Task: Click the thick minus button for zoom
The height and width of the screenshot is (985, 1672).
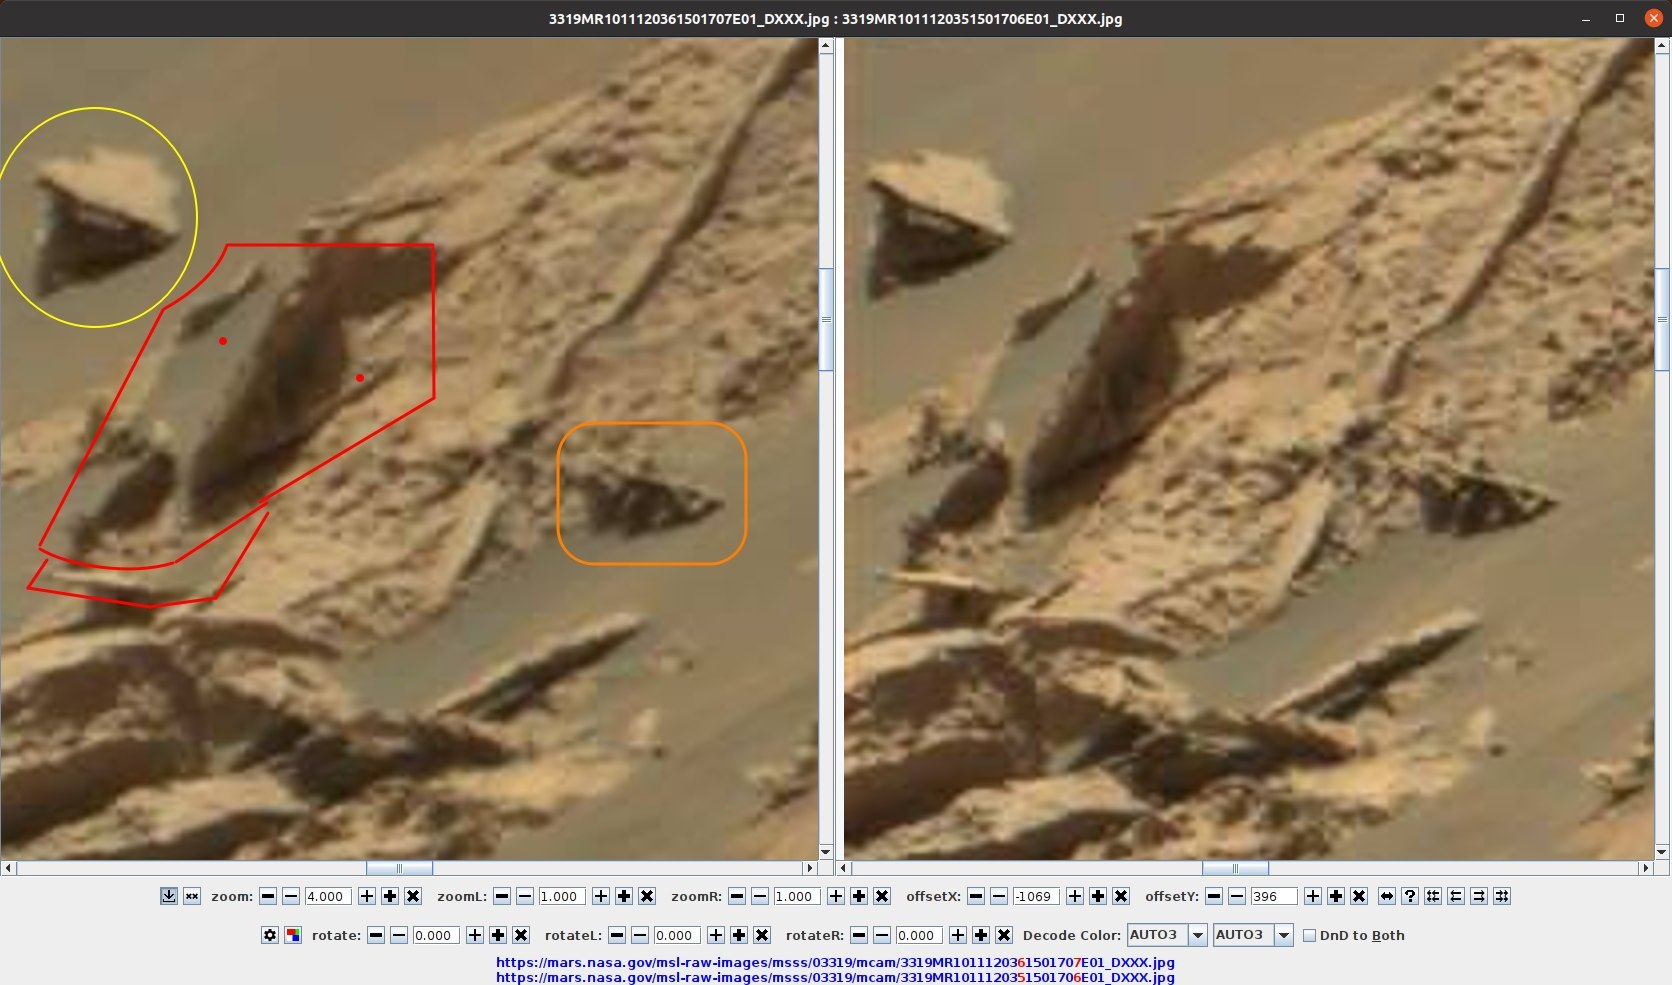Action: [268, 896]
